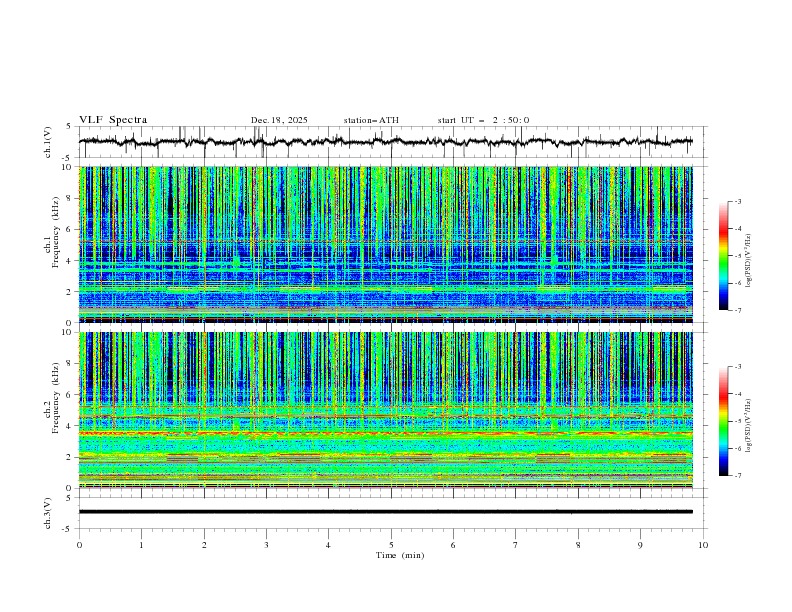The width and height of the screenshot is (792, 612).
Task: Click time axis tick label "10" minutes
Action: coord(703,545)
